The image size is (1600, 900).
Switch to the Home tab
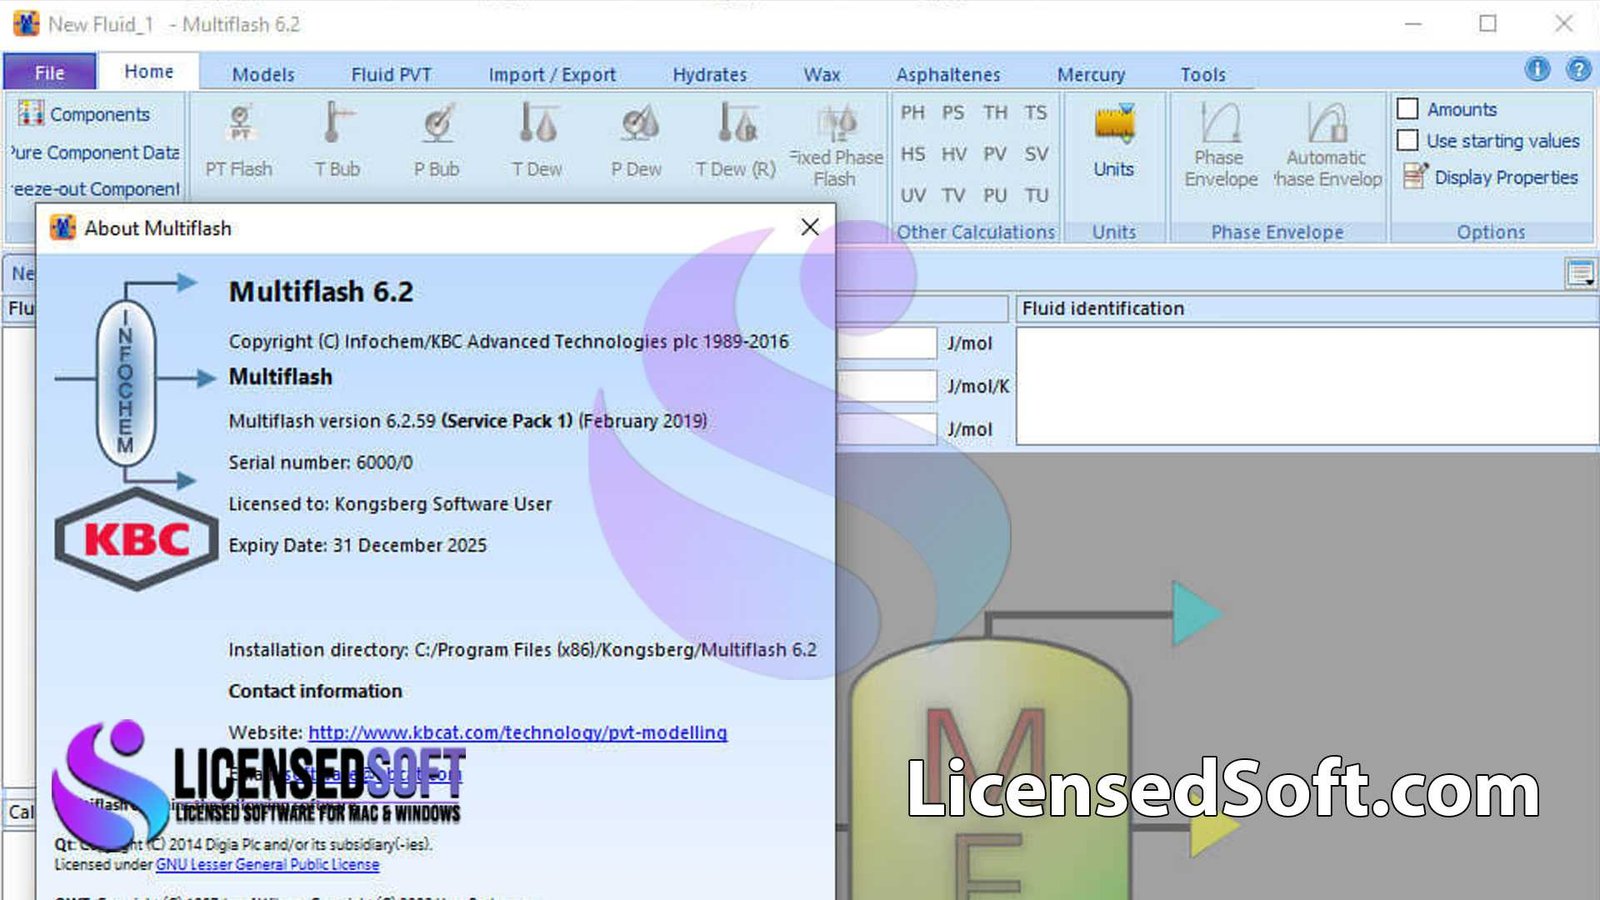[149, 71]
